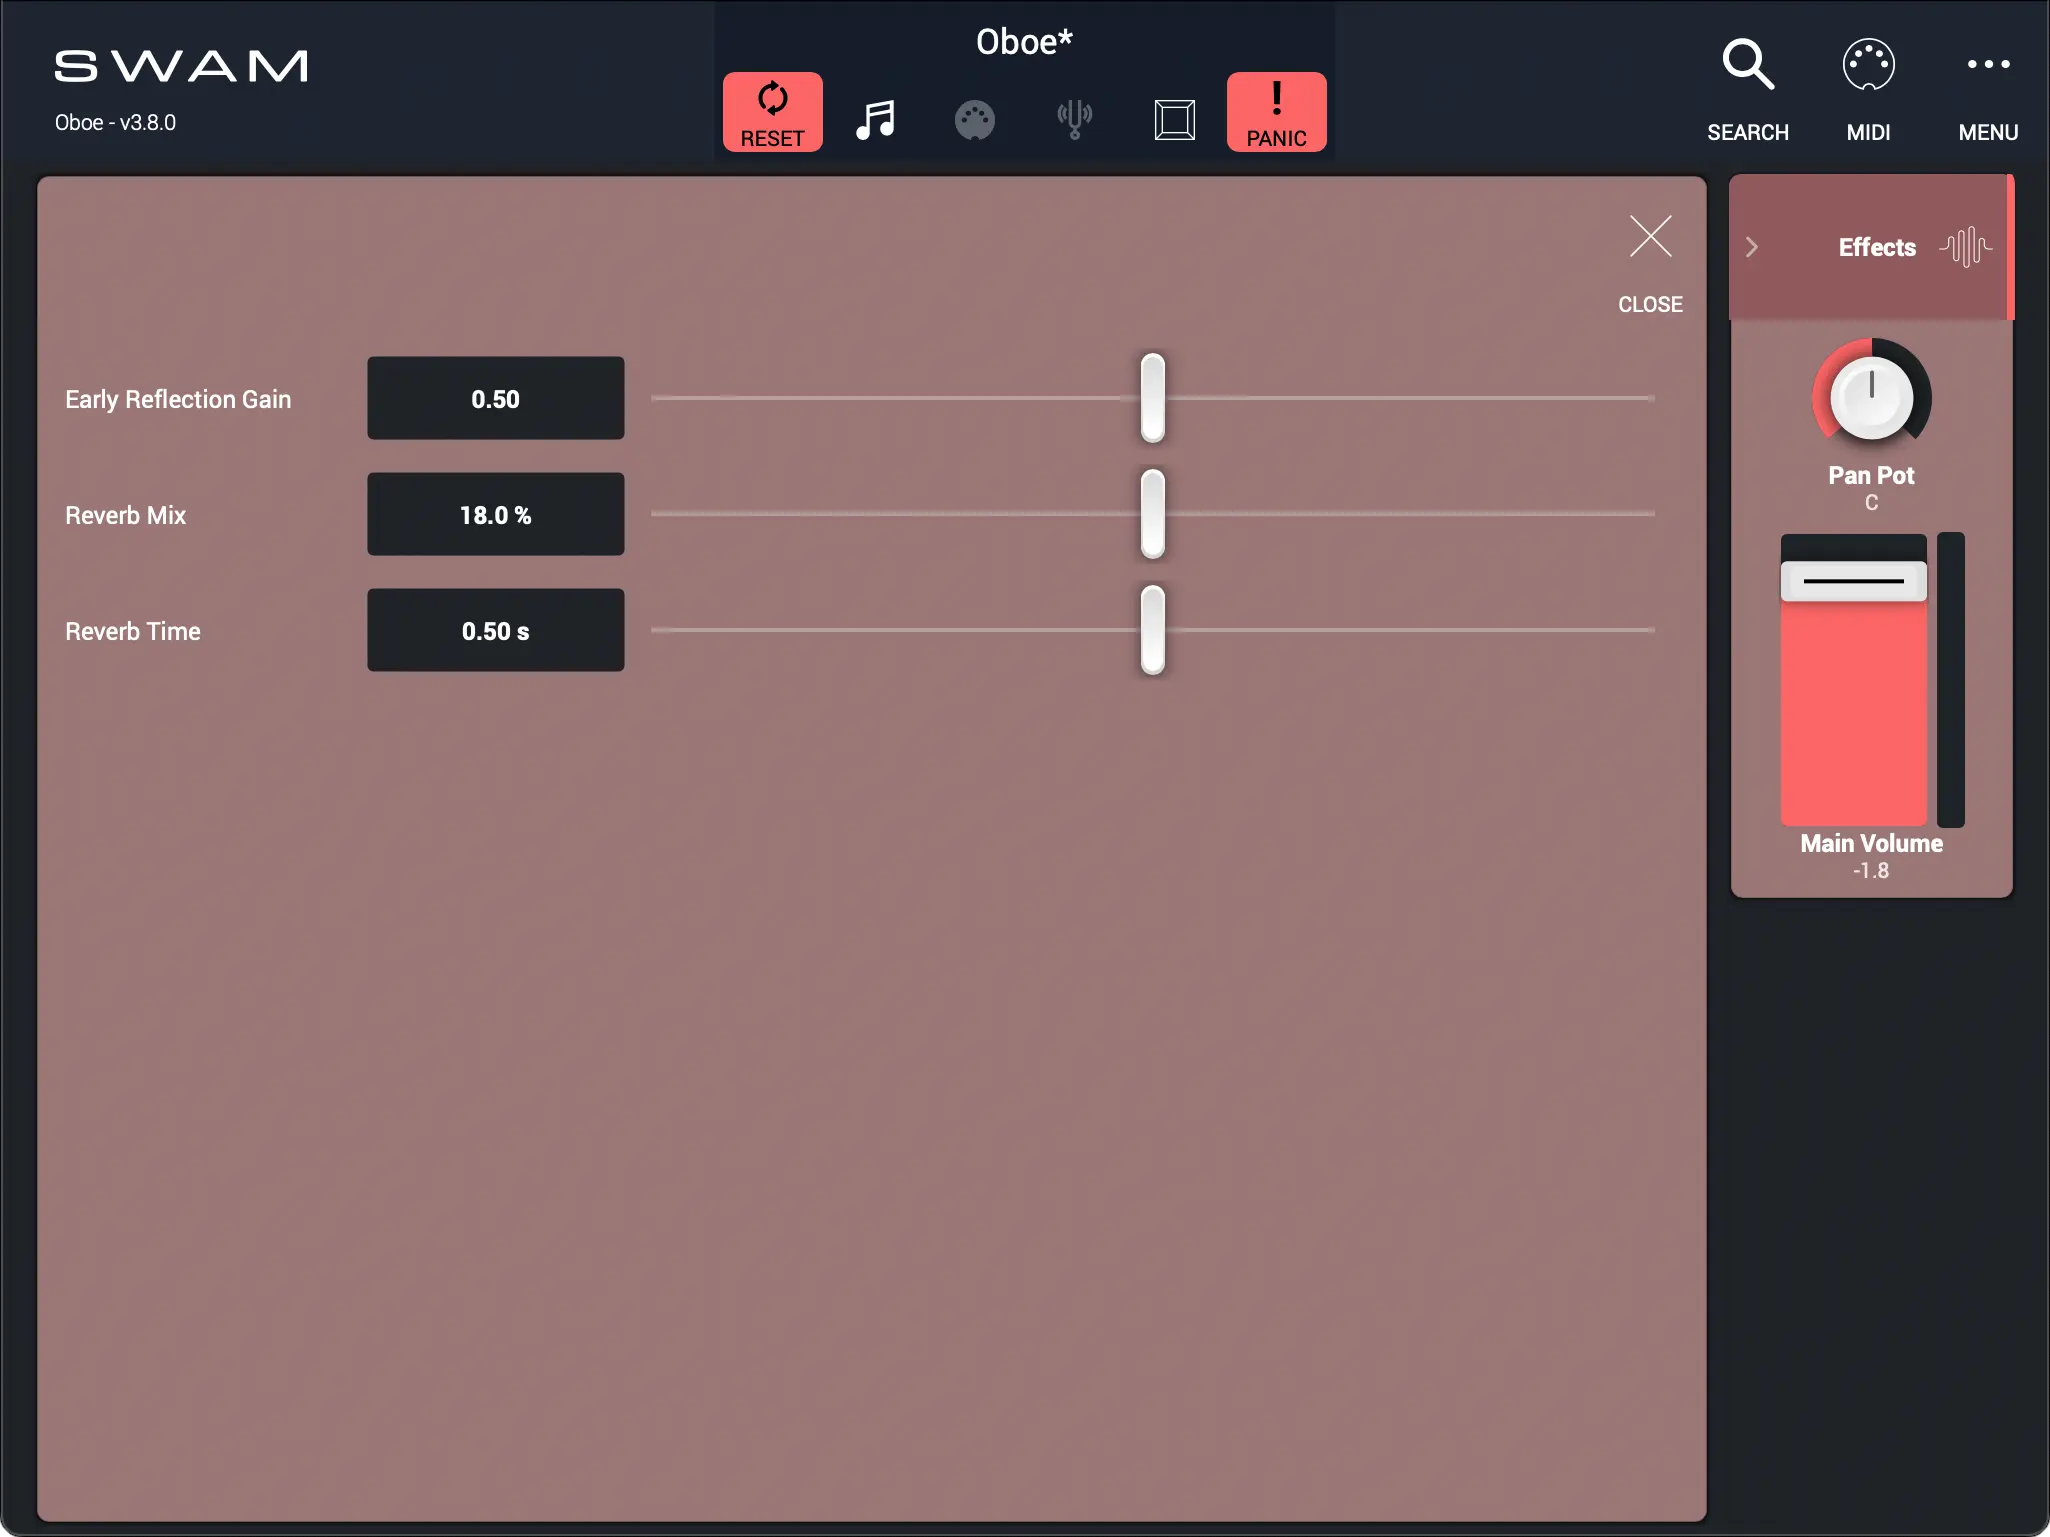Click the Pan Pot knob
This screenshot has height=1537, width=2050.
1871,398
